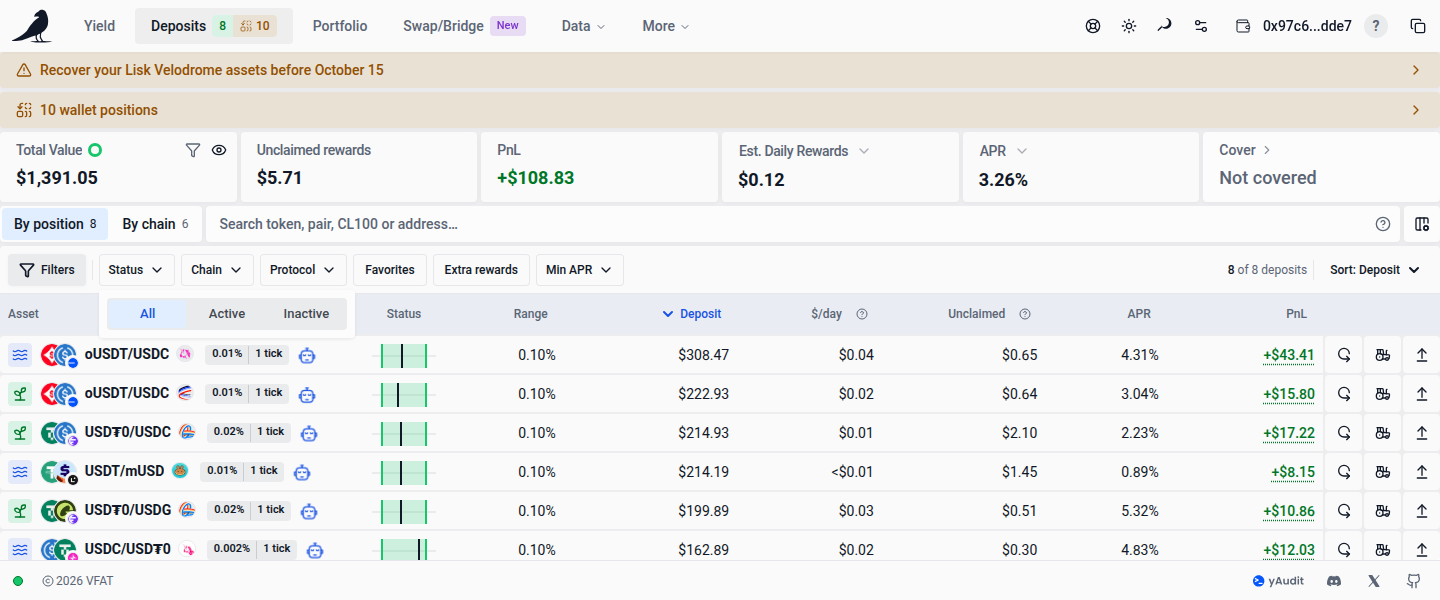Screen dimensions: 1440x600
Task: Select the Active status option
Action: coord(227,314)
